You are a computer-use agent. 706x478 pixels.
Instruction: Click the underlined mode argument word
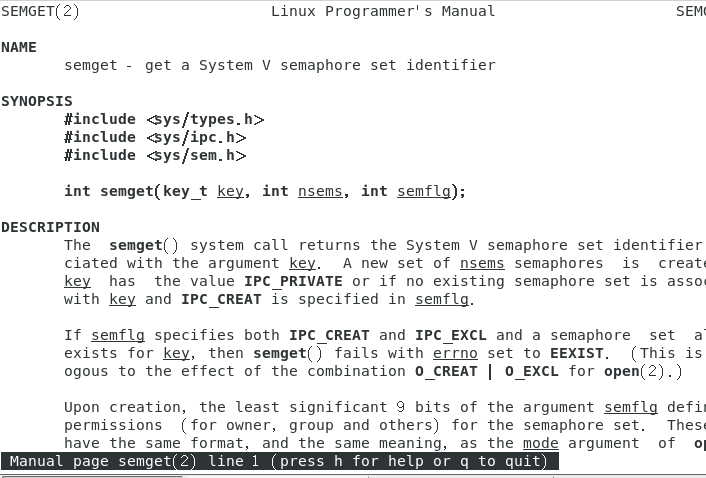(541, 443)
